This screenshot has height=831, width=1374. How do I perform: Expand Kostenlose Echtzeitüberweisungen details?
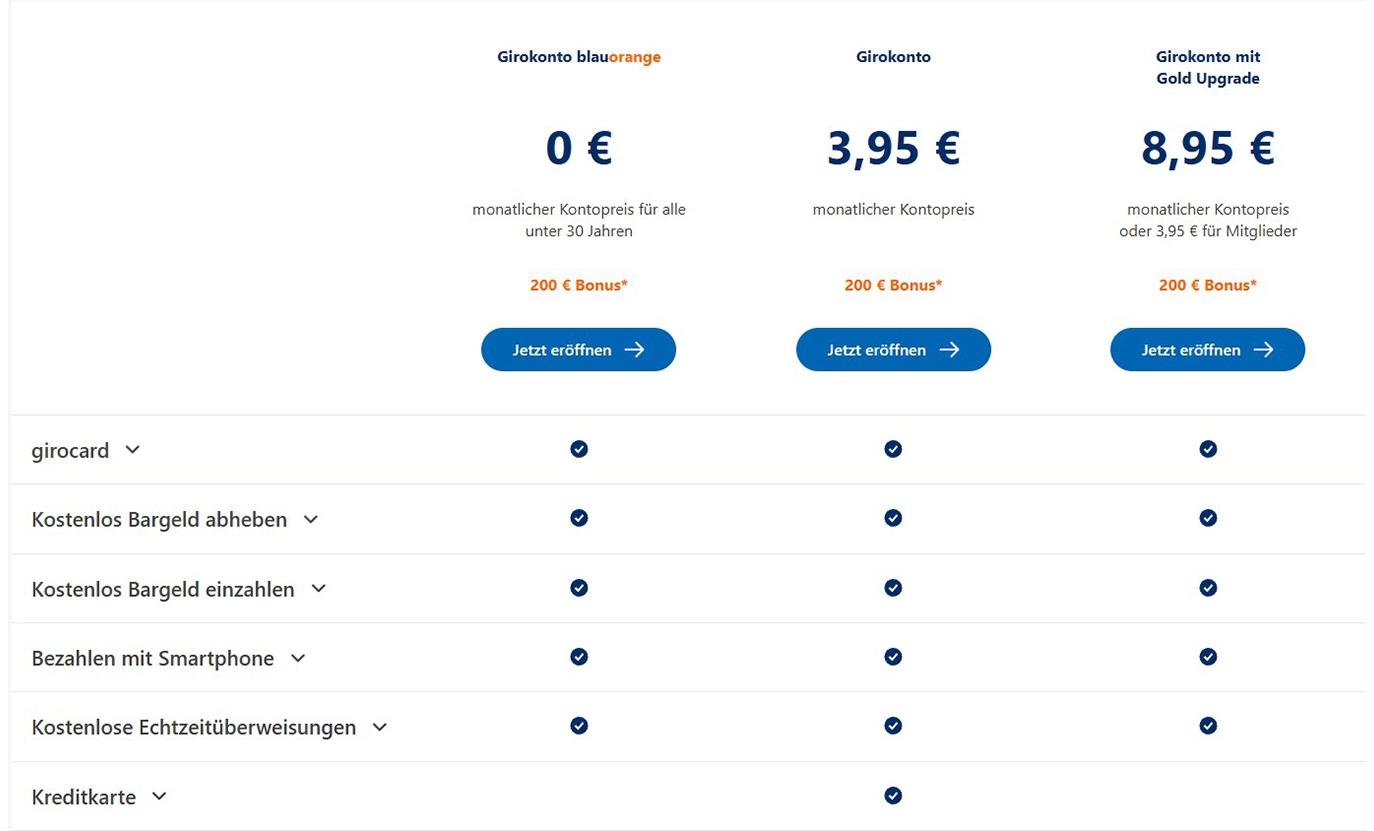[x=380, y=727]
